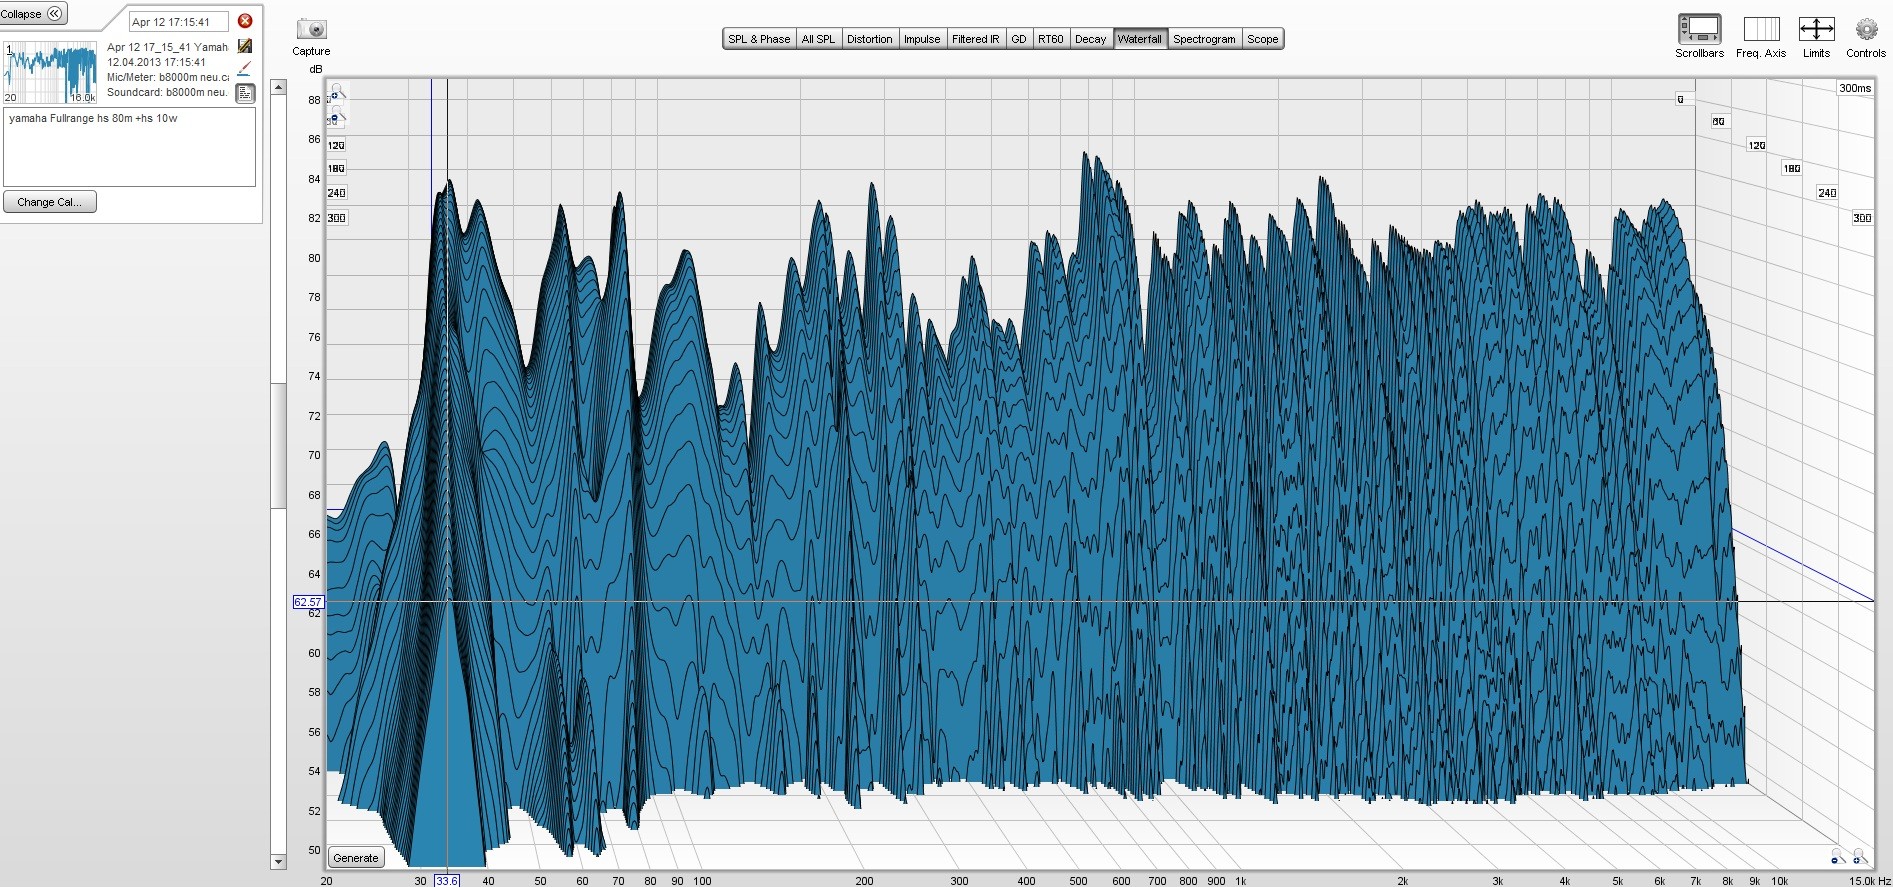Zoom out horizontal axis magnifier
The height and width of the screenshot is (887, 1893).
tap(1837, 856)
